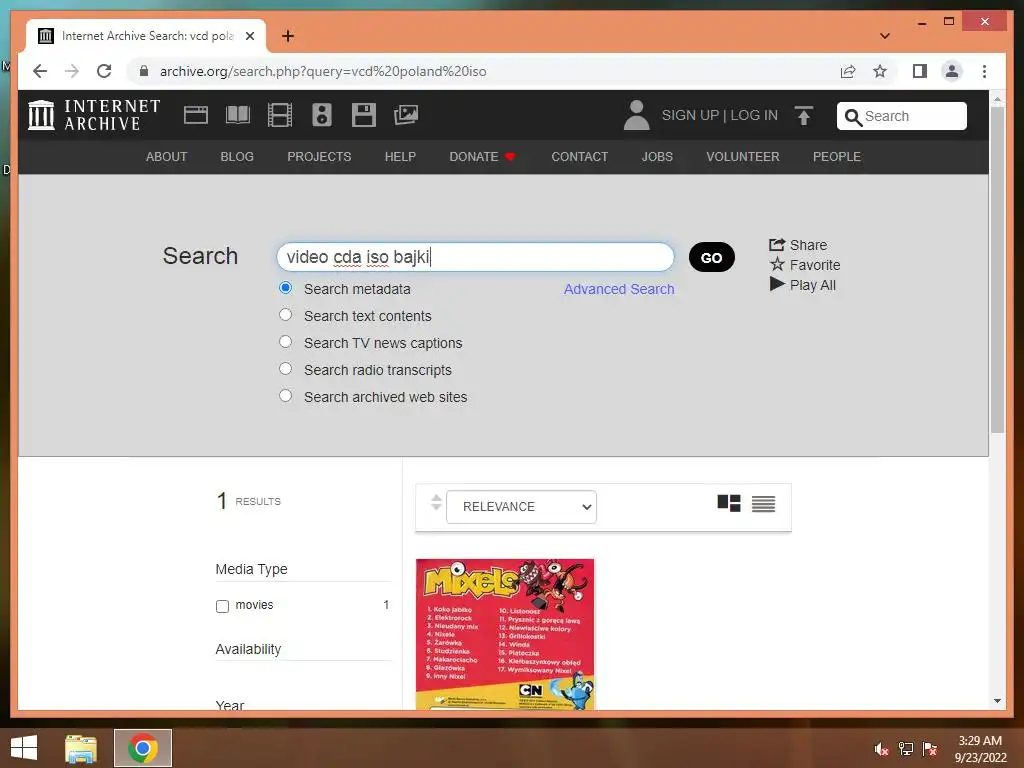Click LOG IN link

pyautogui.click(x=754, y=116)
